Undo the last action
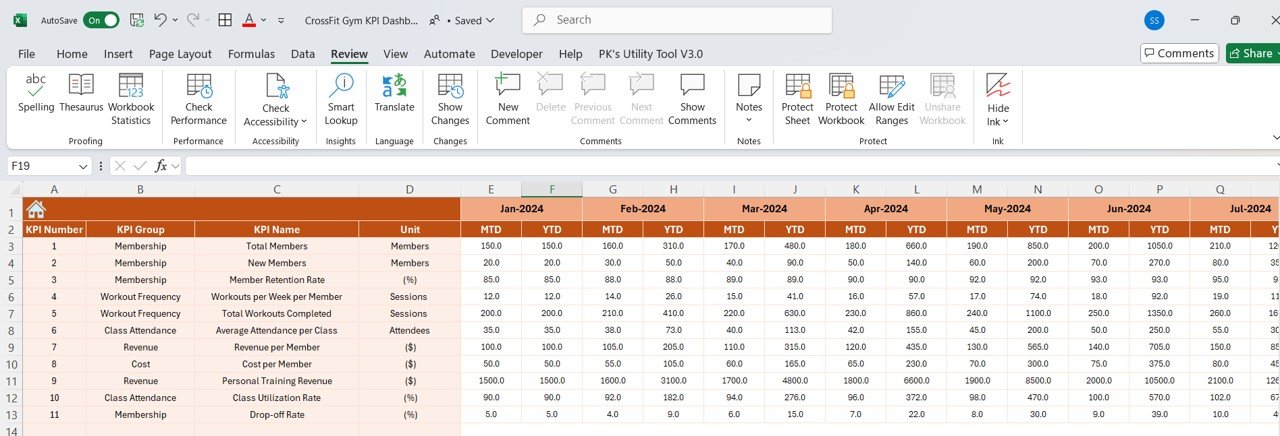Image resolution: width=1280 pixels, height=436 pixels. [160, 20]
